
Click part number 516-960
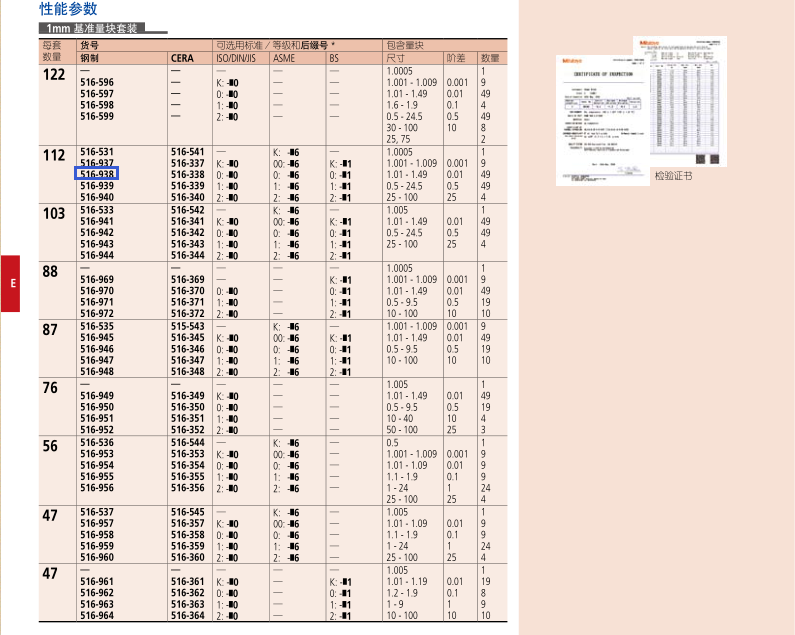(x=97, y=557)
